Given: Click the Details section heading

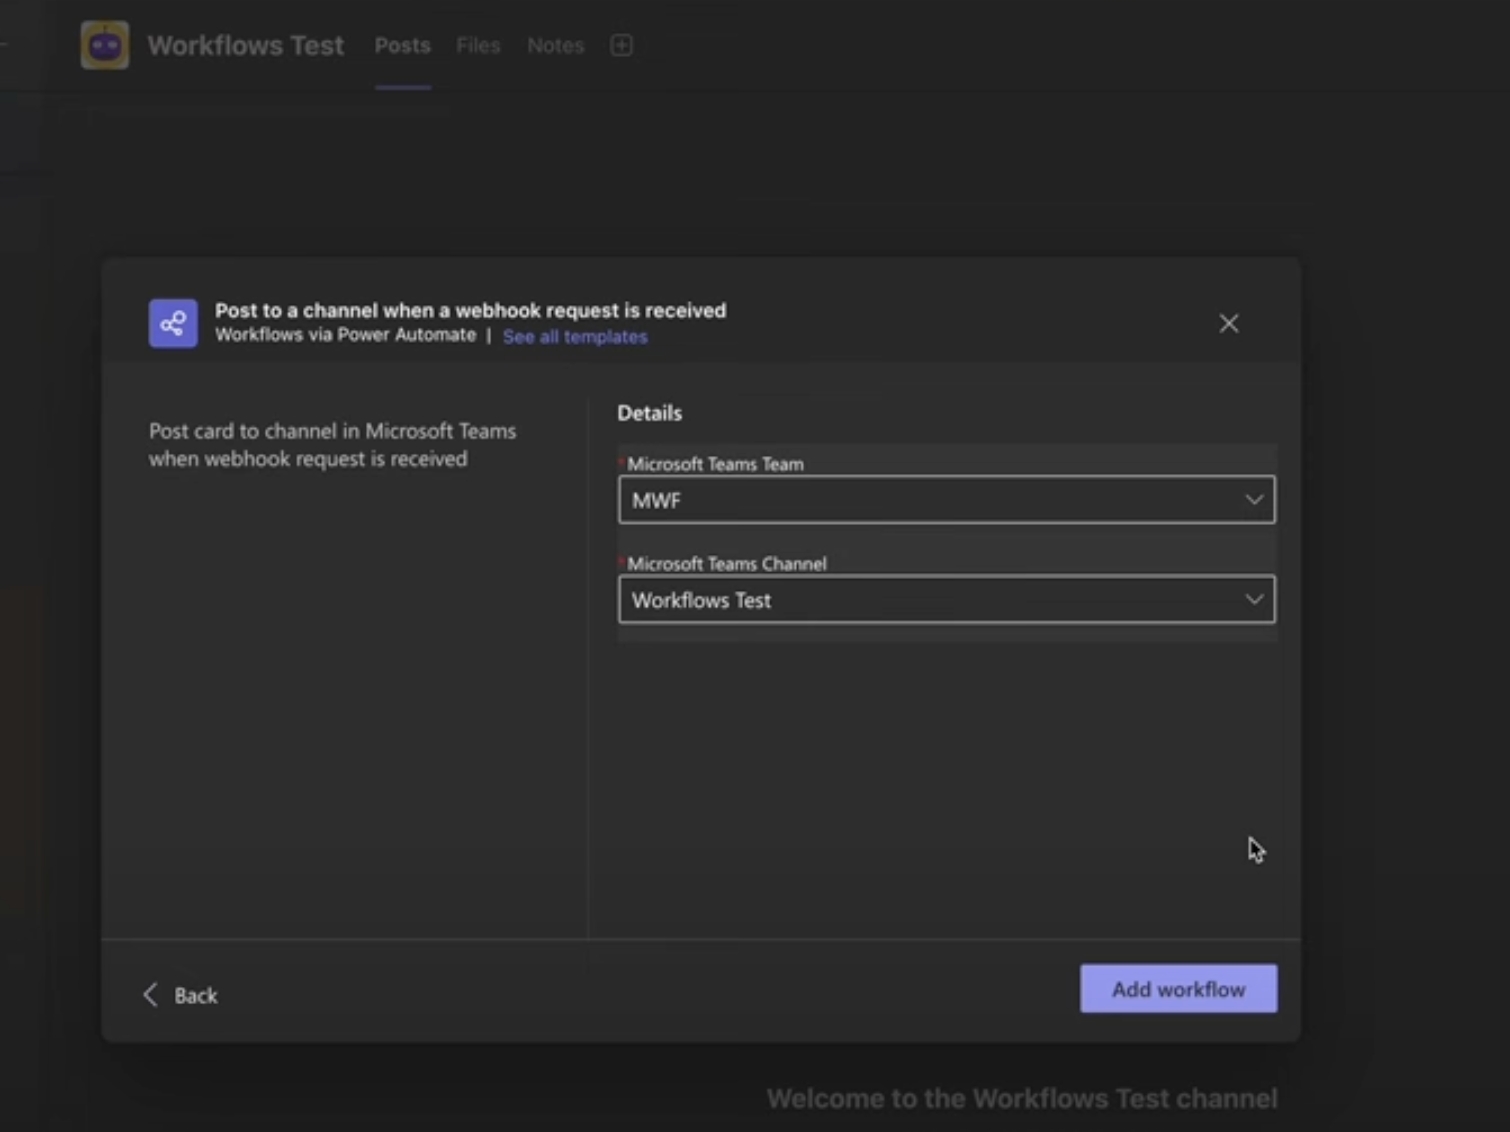Looking at the screenshot, I should pyautogui.click(x=649, y=413).
